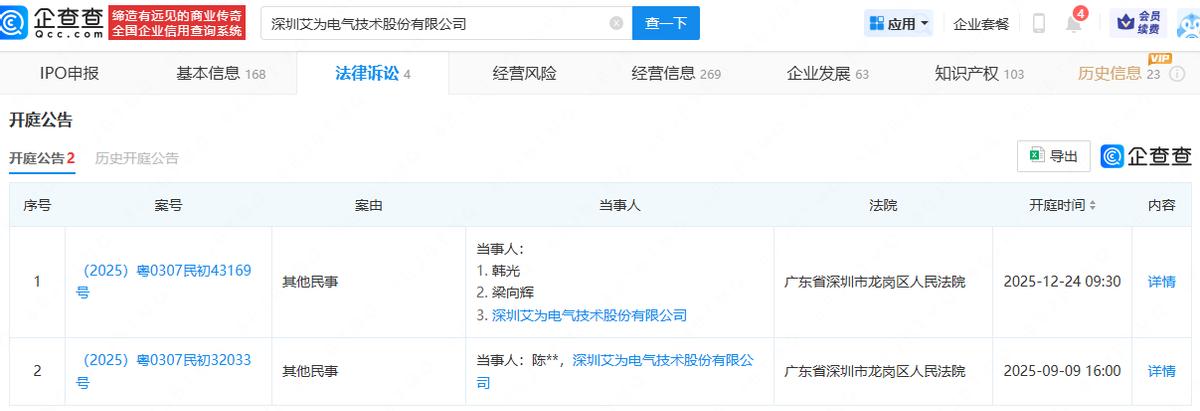
Task: Switch to the 基本信息 tab
Action: pos(220,73)
